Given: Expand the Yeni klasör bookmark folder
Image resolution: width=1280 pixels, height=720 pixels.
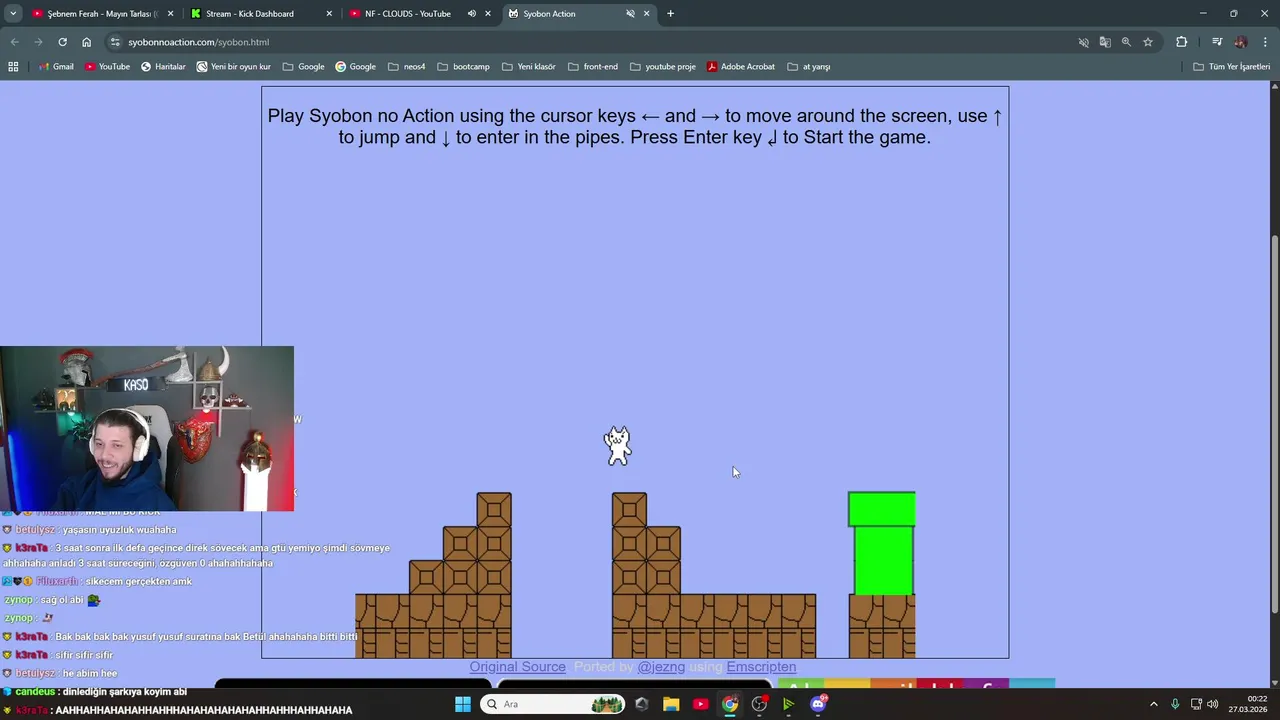Looking at the screenshot, I should tap(528, 67).
